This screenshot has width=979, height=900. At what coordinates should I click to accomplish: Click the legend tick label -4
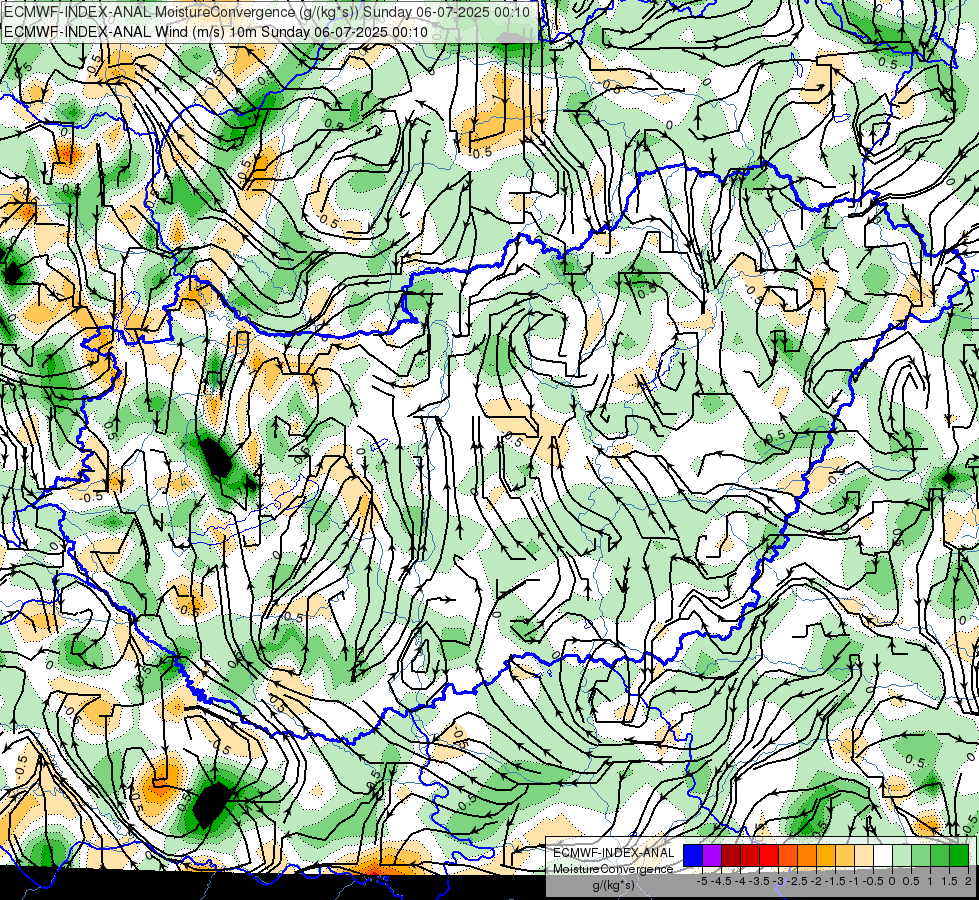tap(740, 881)
